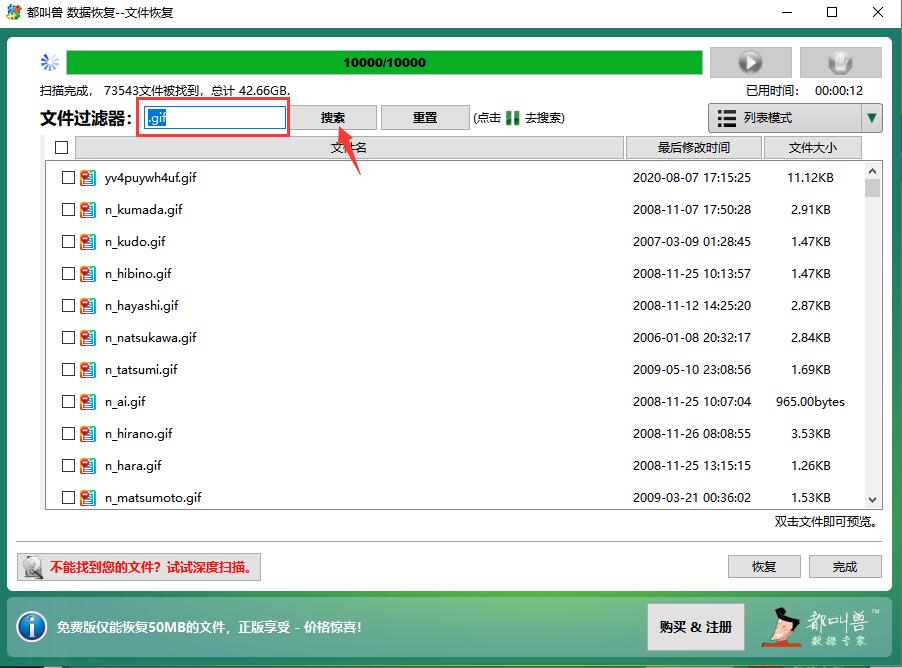Click the list mode icon with three lines
The height and width of the screenshot is (668, 902).
(727, 118)
